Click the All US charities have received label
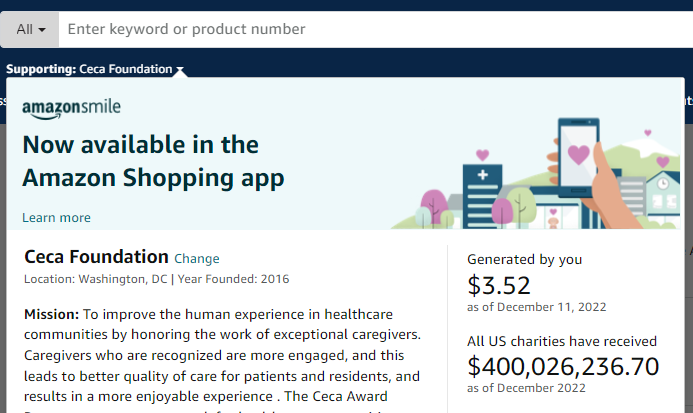Image resolution: width=693 pixels, height=413 pixels. (x=562, y=341)
